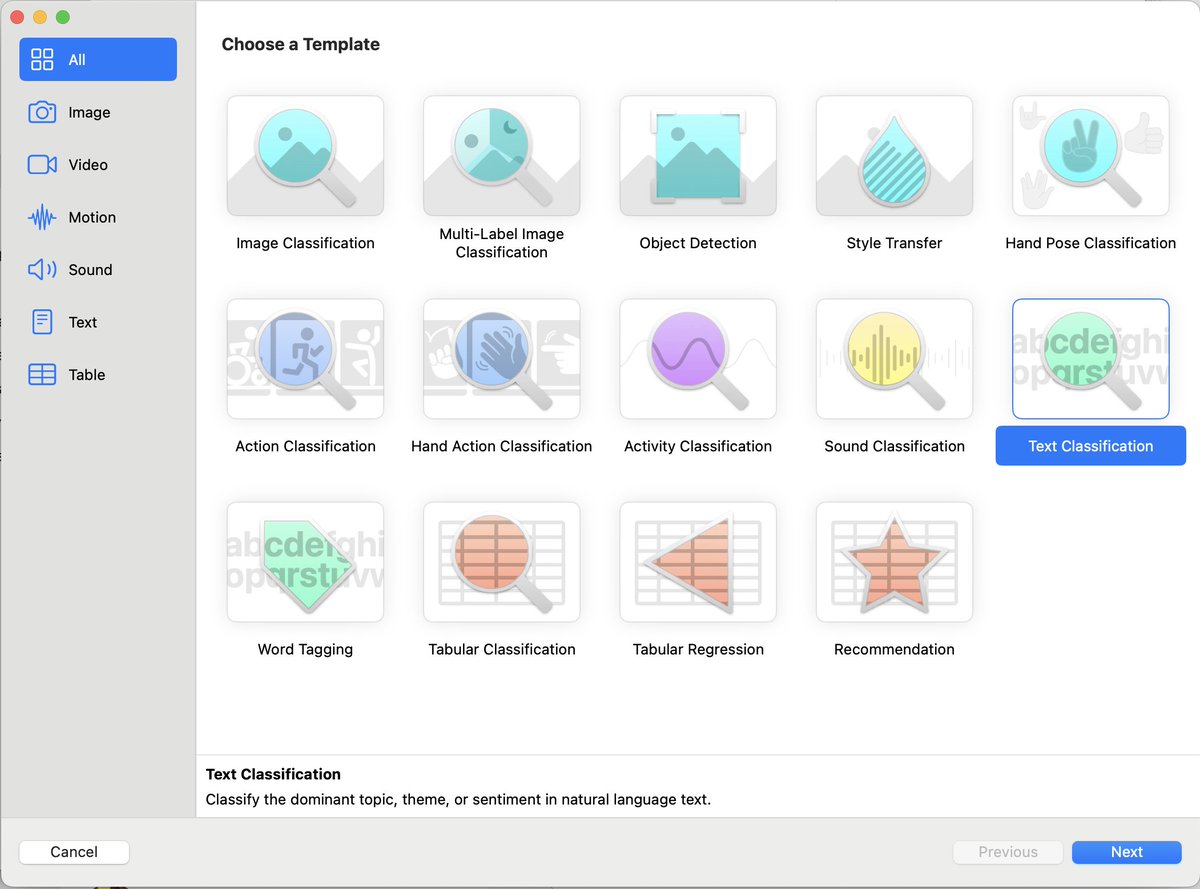Filter templates by Image label
Viewport: 1200px width, 889px height.
89,113
